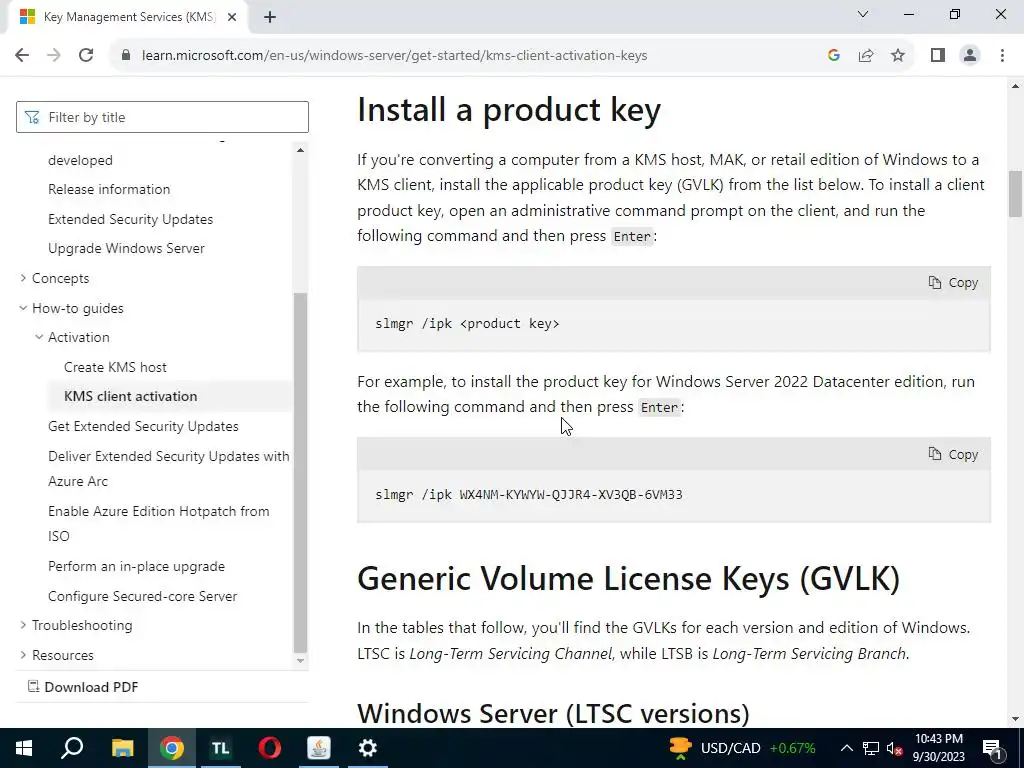Bookmark this page with the star icon
1024x768 pixels.
(898, 56)
